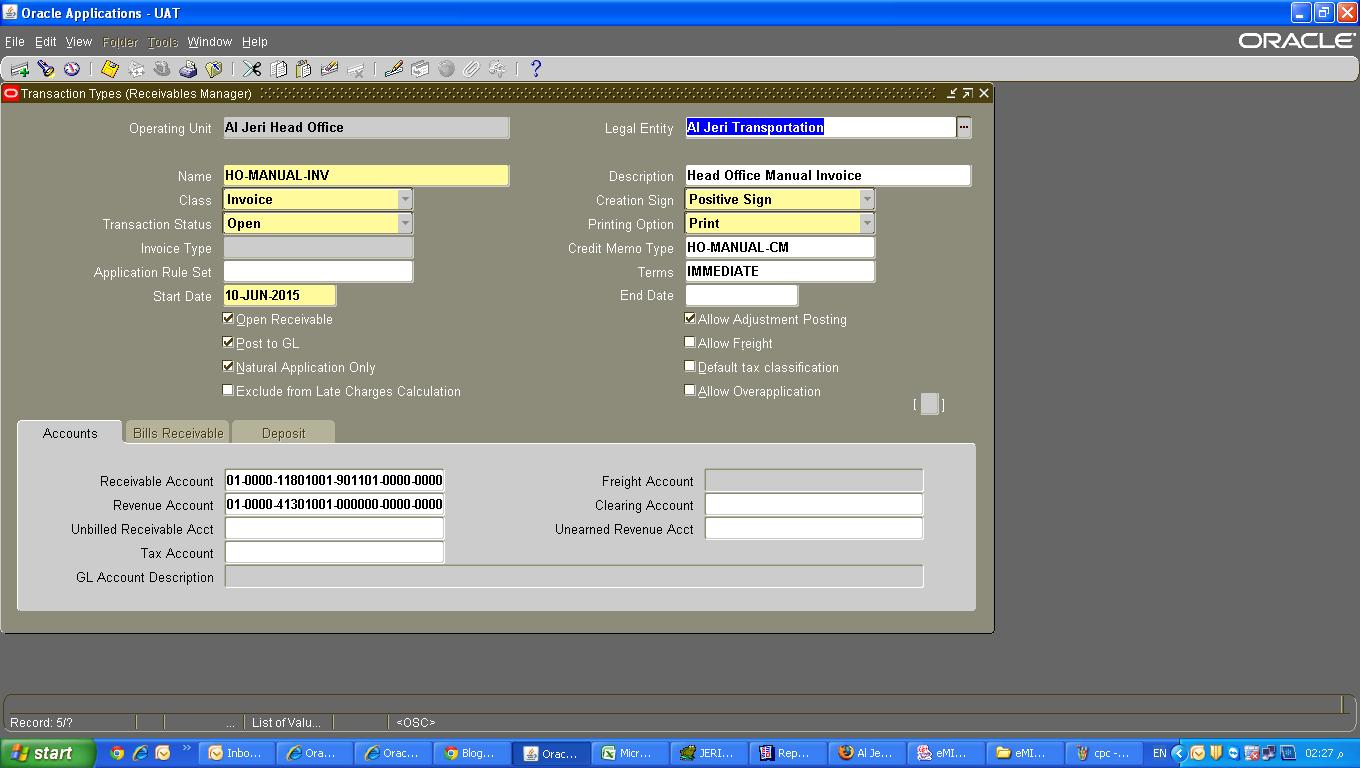This screenshot has width=1360, height=768.
Task: Click the Receivable Account field
Action: 334,480
